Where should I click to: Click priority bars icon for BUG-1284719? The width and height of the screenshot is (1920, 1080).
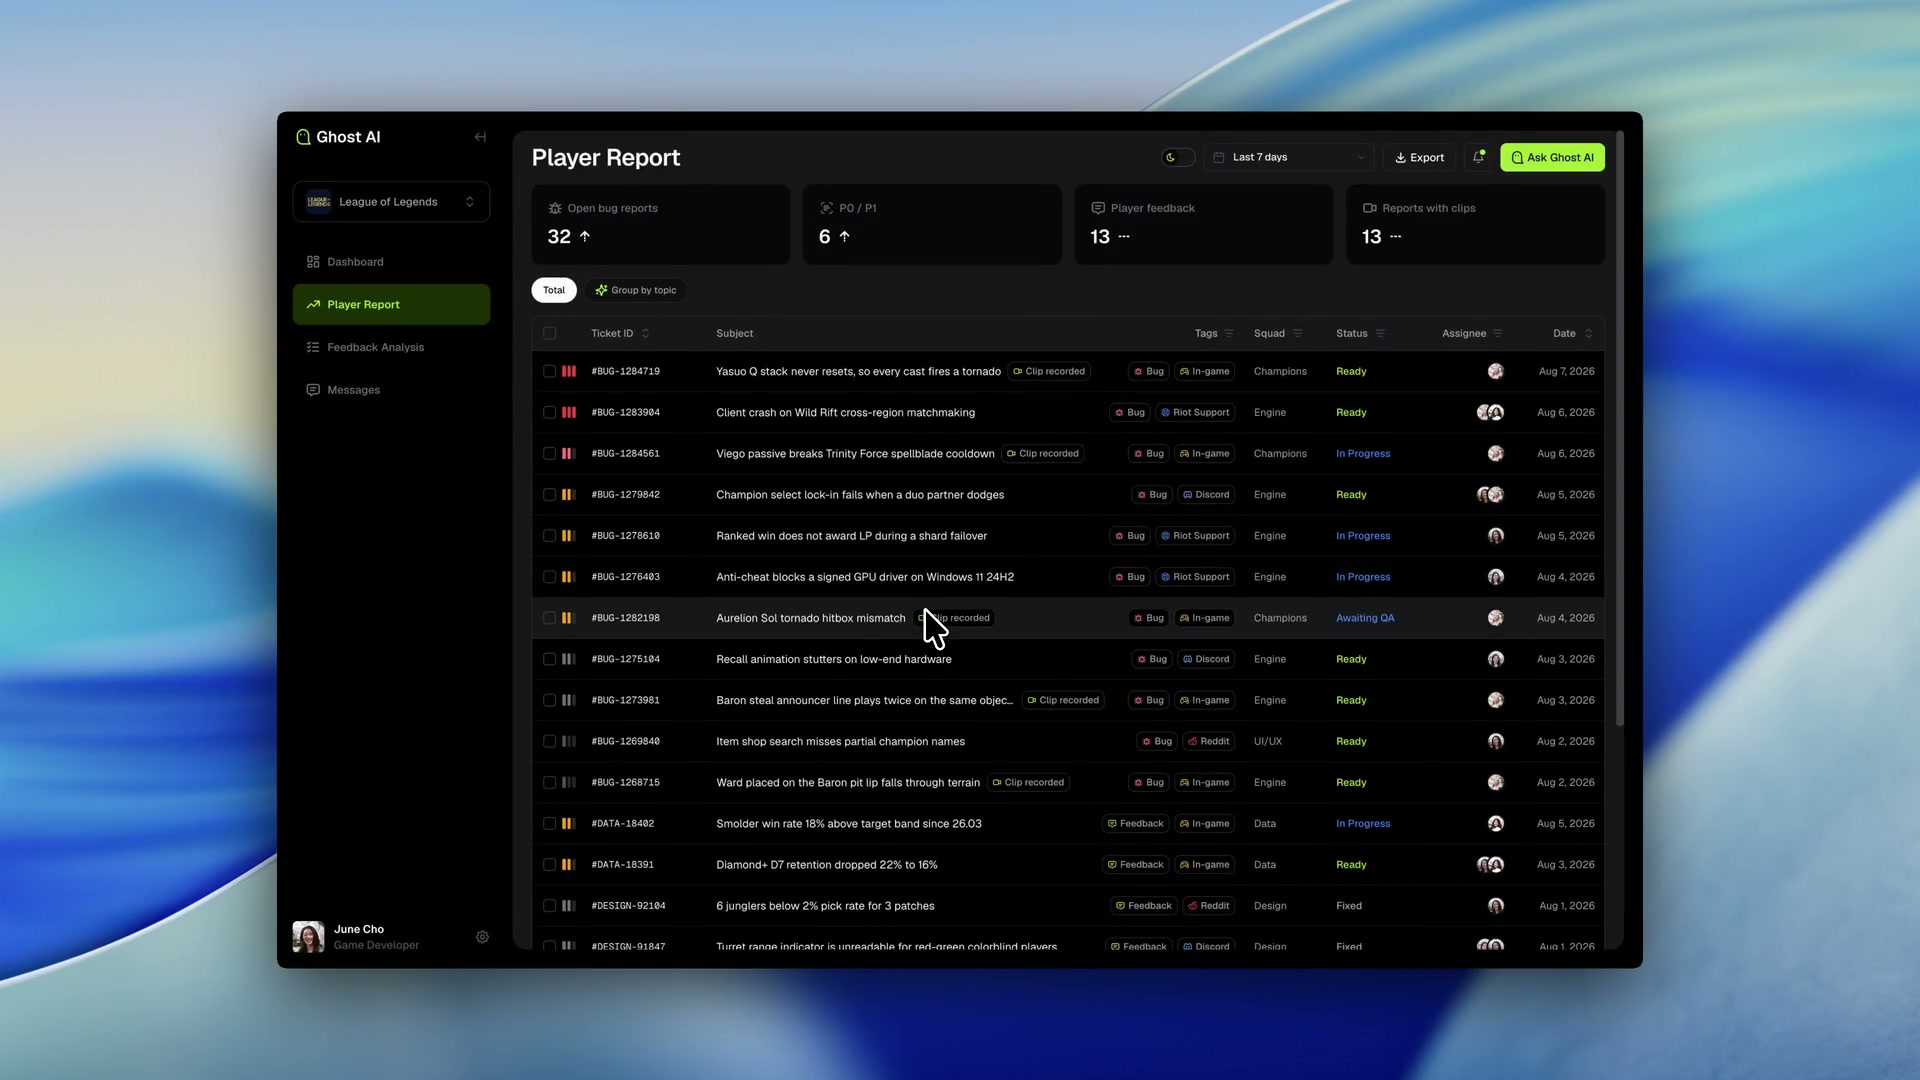click(x=569, y=371)
